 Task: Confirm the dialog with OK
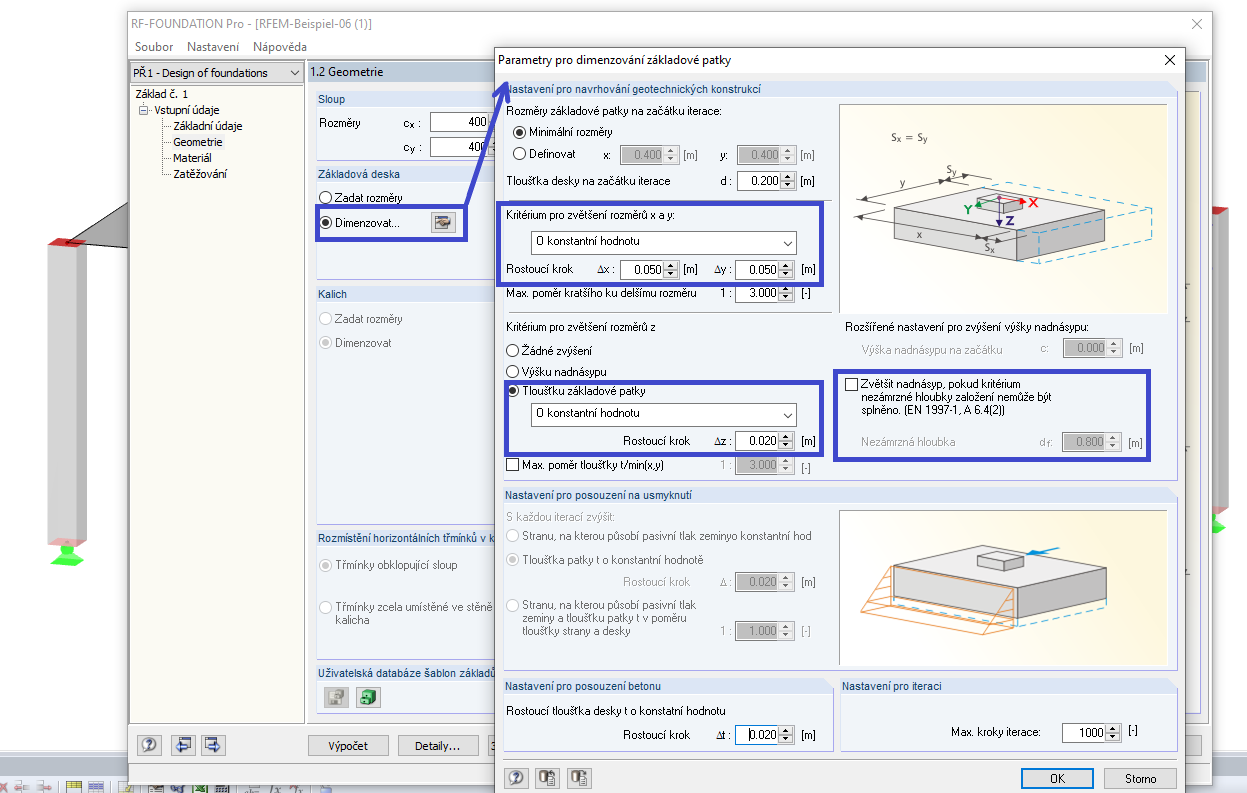[x=1057, y=778]
